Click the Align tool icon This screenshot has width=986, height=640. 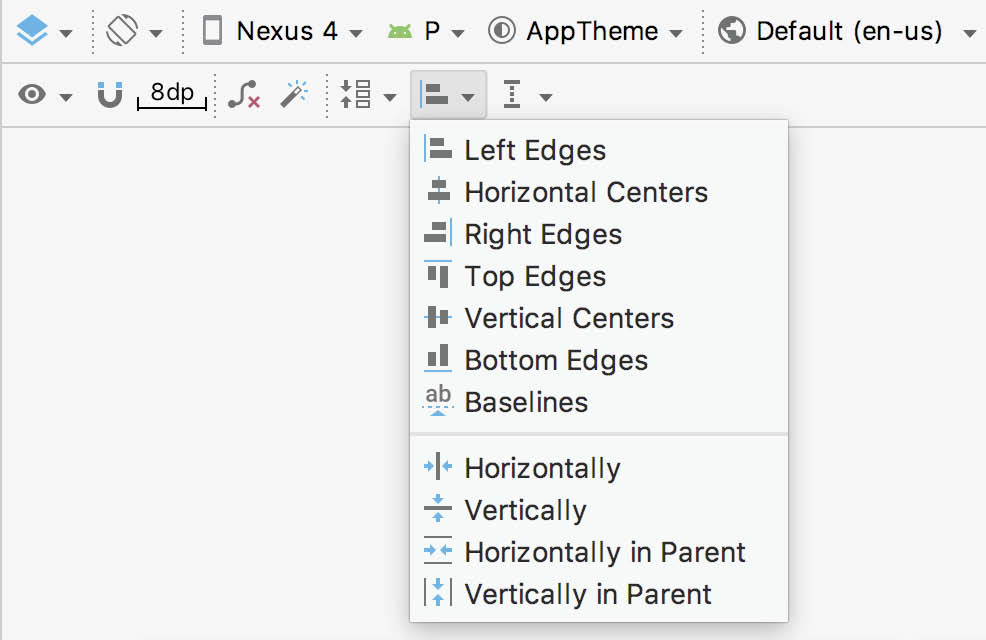[436, 95]
